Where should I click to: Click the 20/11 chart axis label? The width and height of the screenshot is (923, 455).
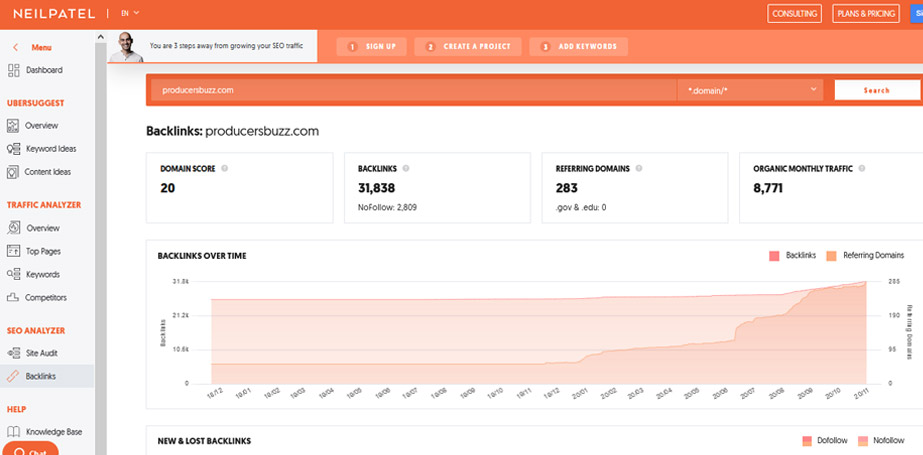(862, 393)
